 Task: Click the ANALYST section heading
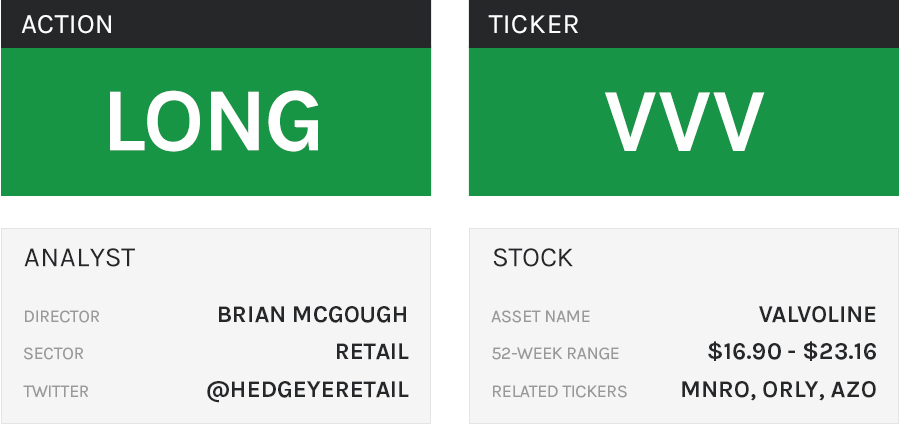pos(79,258)
